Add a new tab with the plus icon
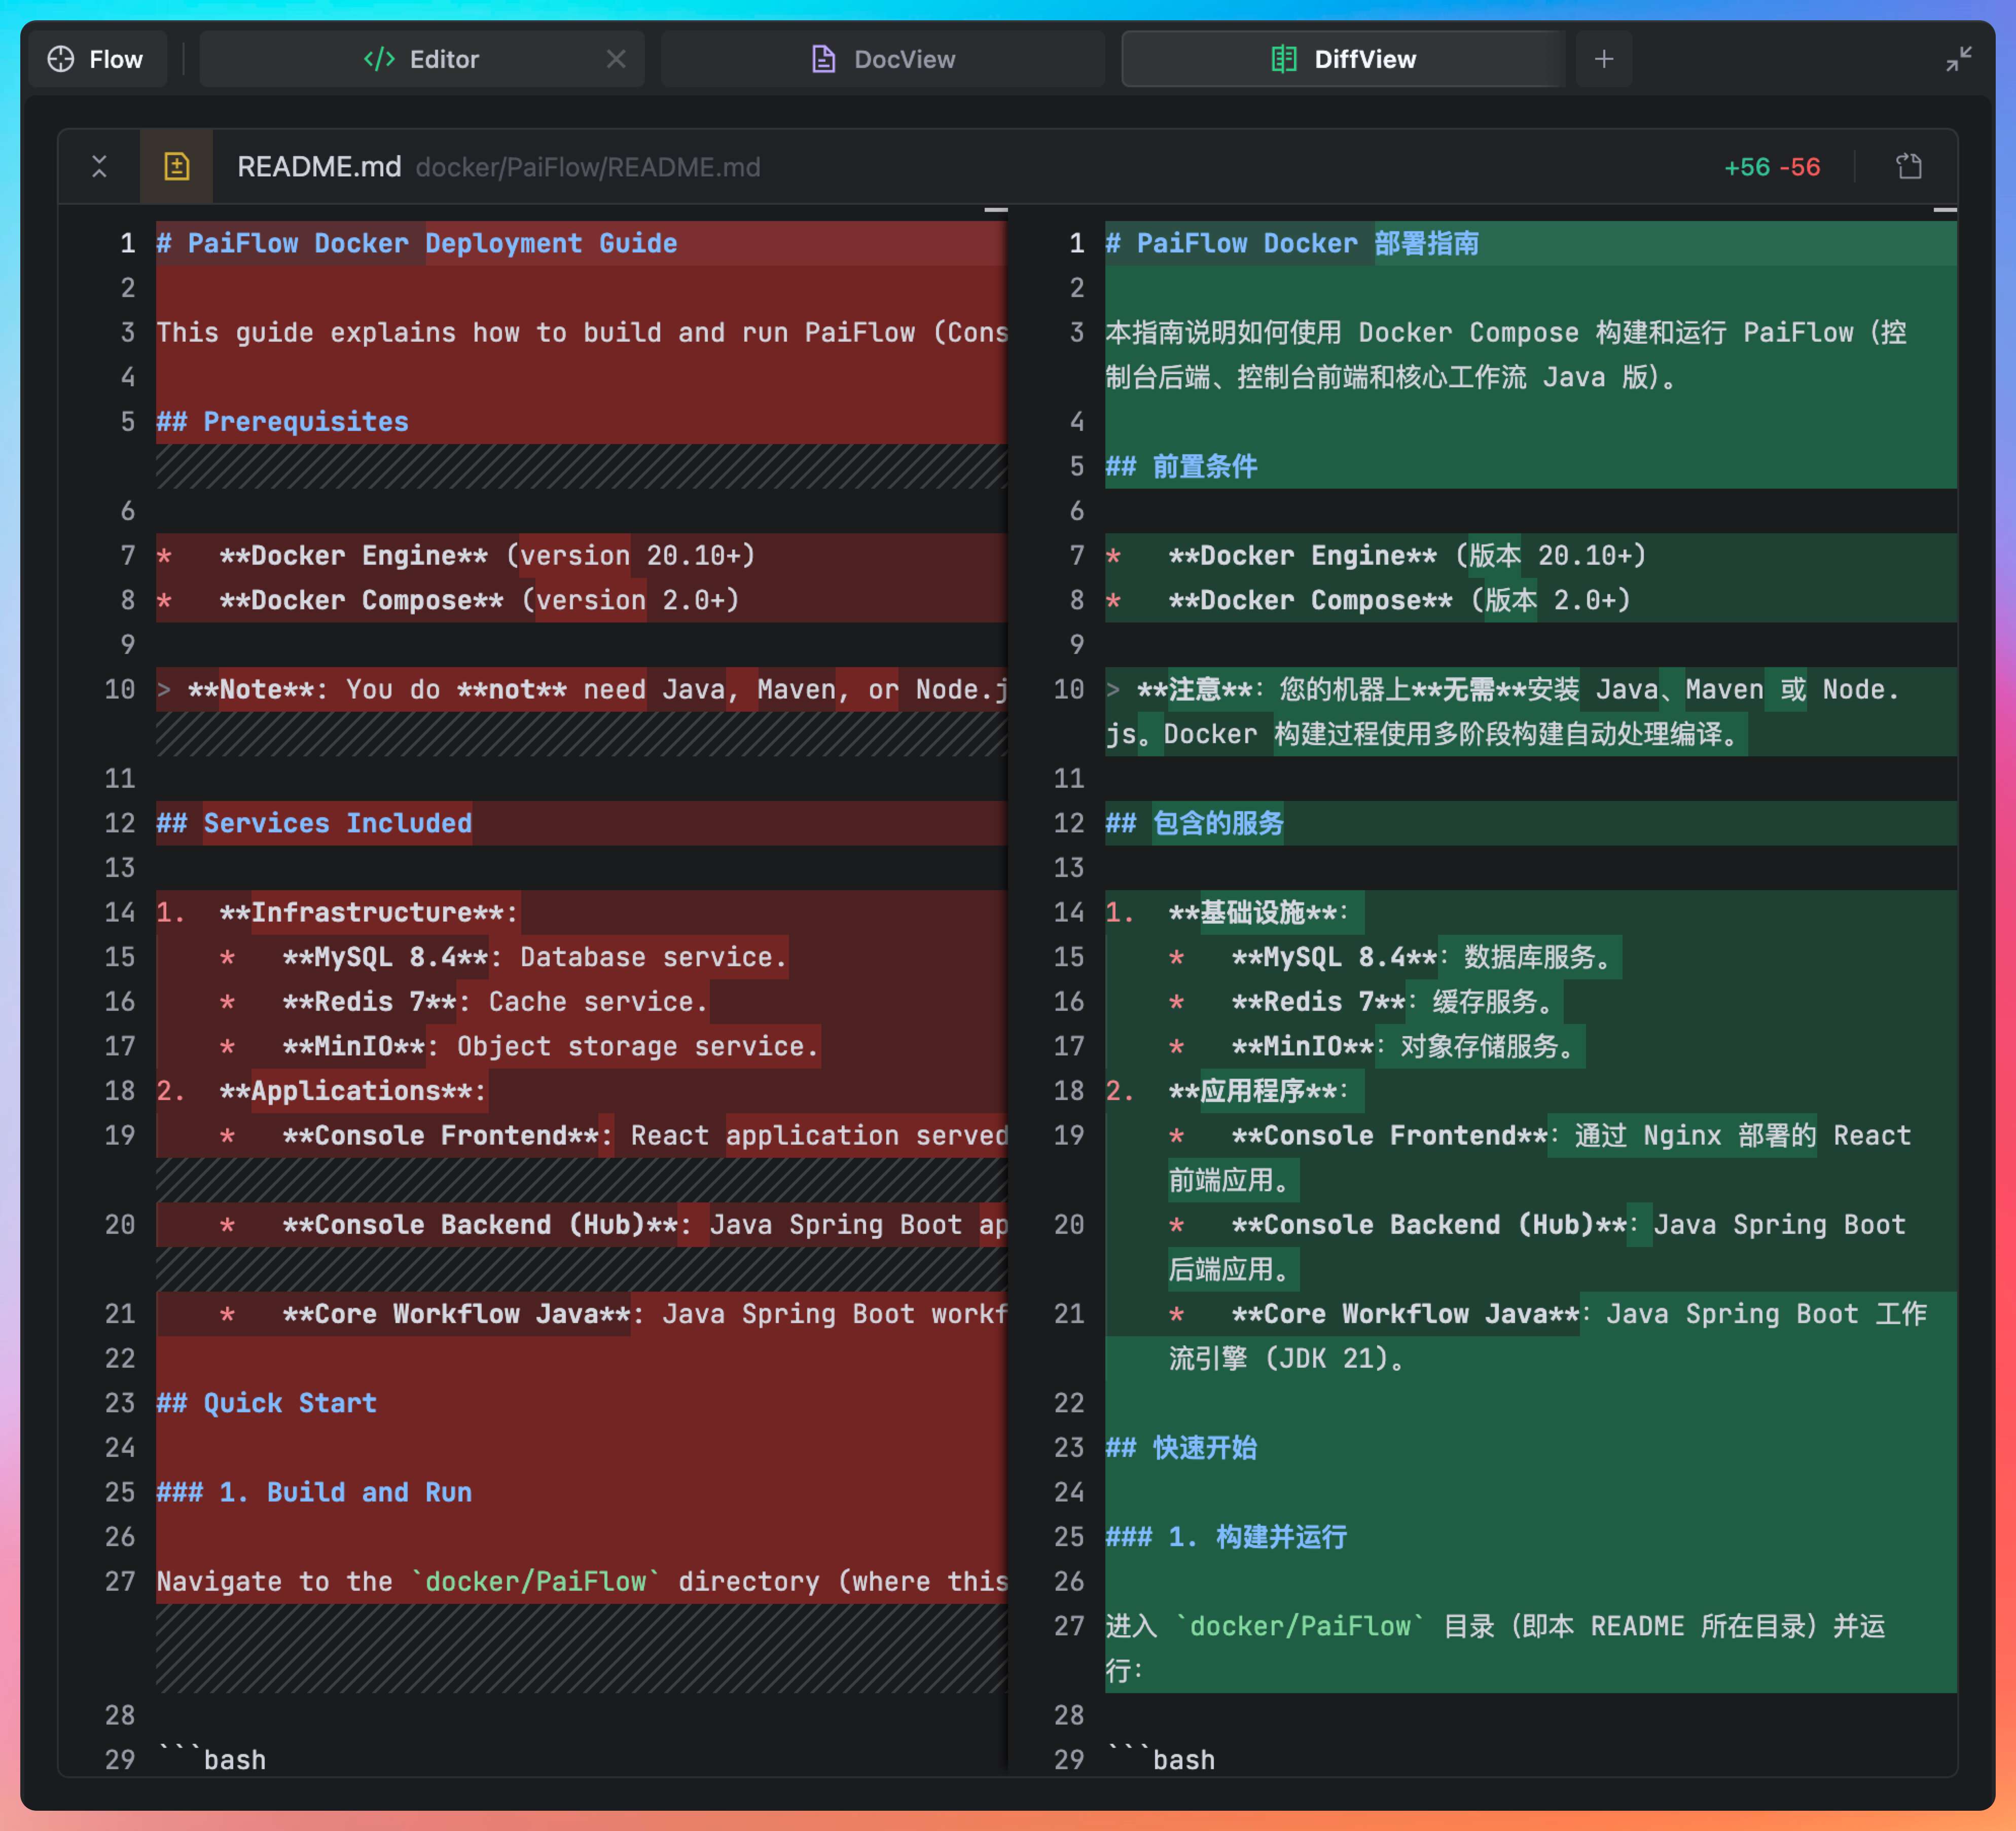This screenshot has width=2016, height=1831. click(x=1603, y=59)
